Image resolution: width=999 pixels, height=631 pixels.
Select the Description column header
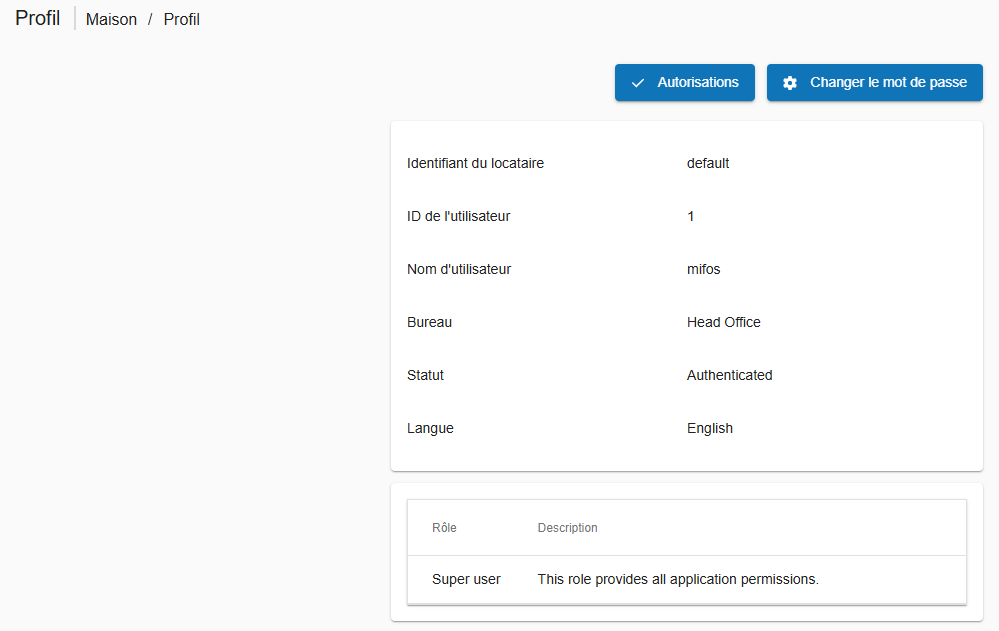click(567, 528)
